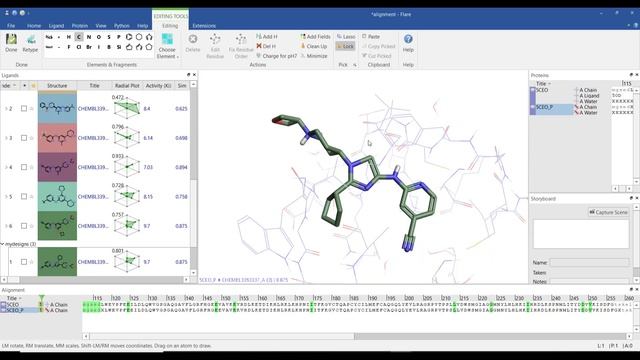Click the Alignment panel horizontal scrollbar

357,336
